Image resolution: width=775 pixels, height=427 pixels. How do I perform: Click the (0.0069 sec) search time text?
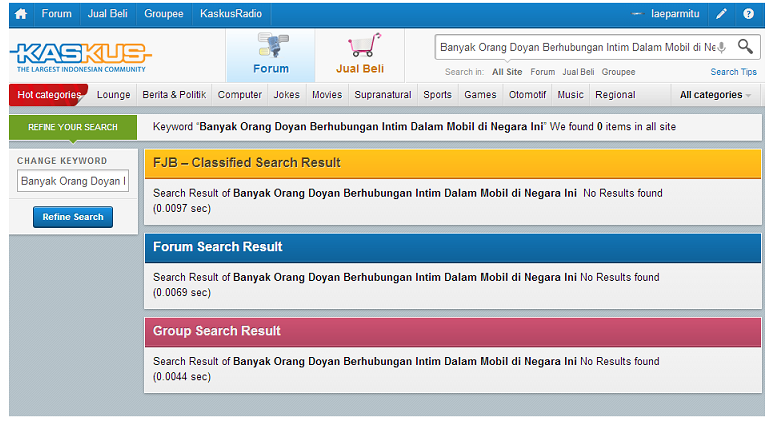[x=182, y=293]
